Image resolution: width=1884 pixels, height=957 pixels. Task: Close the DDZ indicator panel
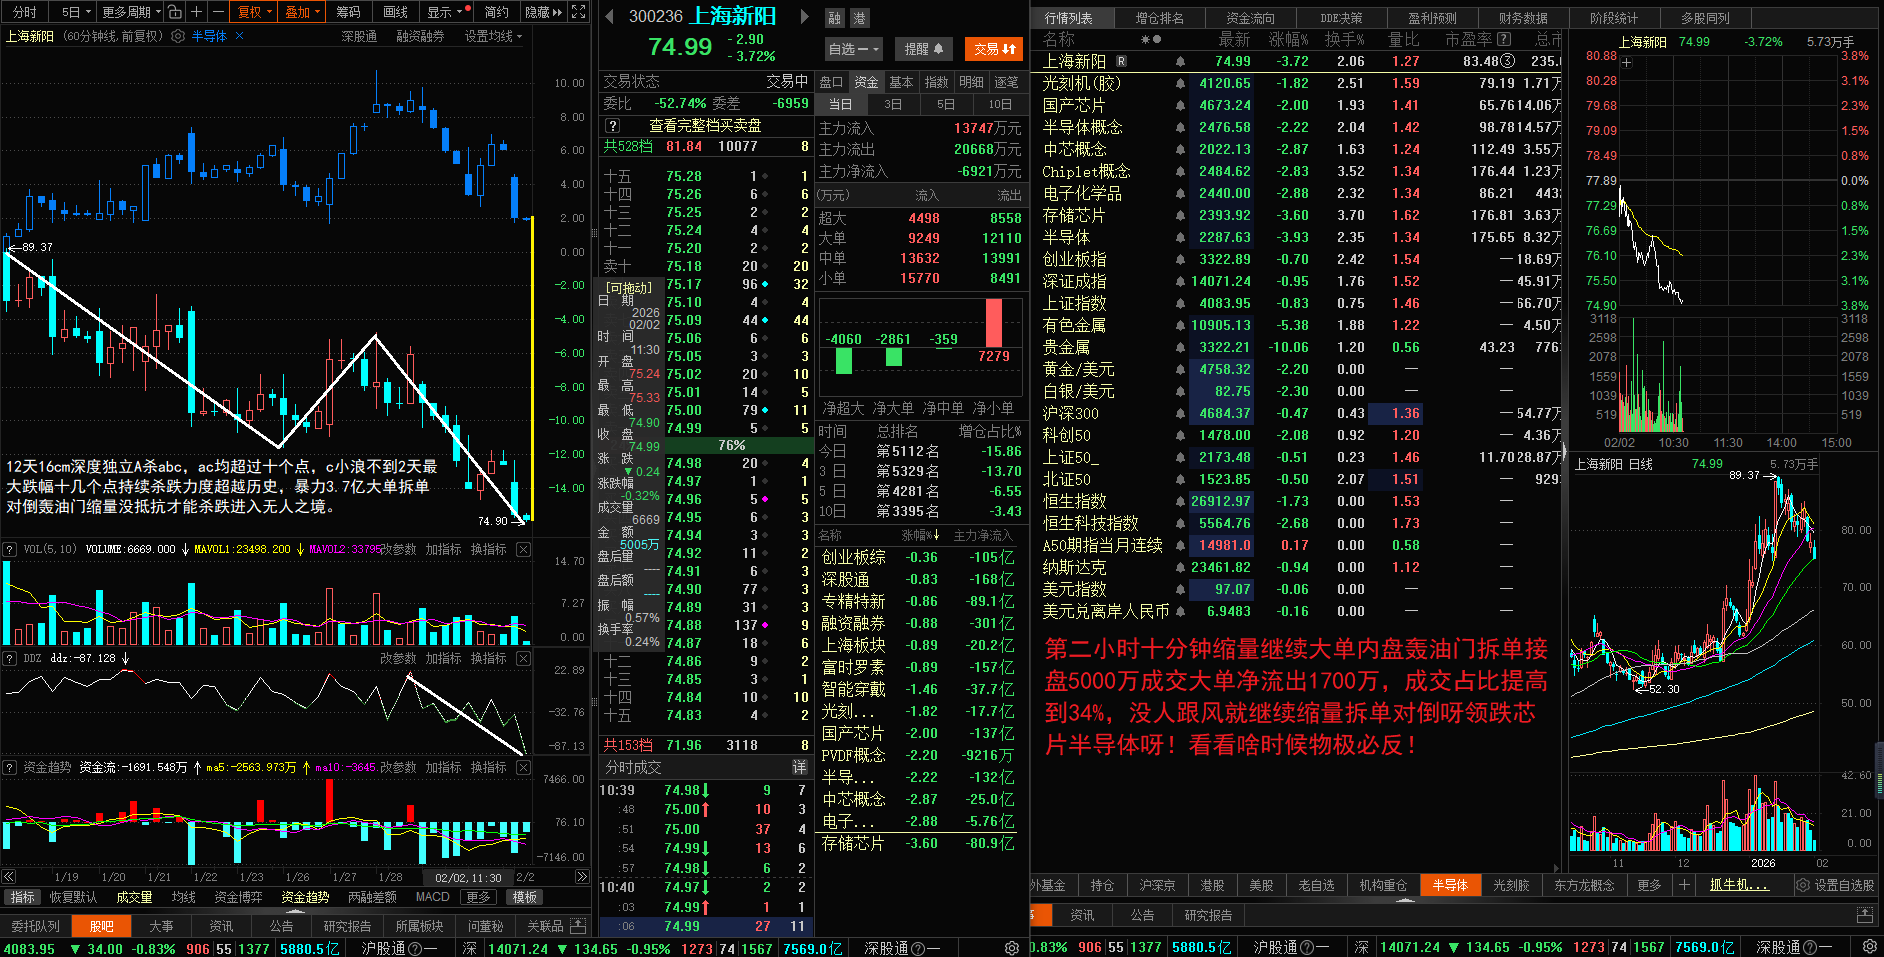click(x=523, y=658)
